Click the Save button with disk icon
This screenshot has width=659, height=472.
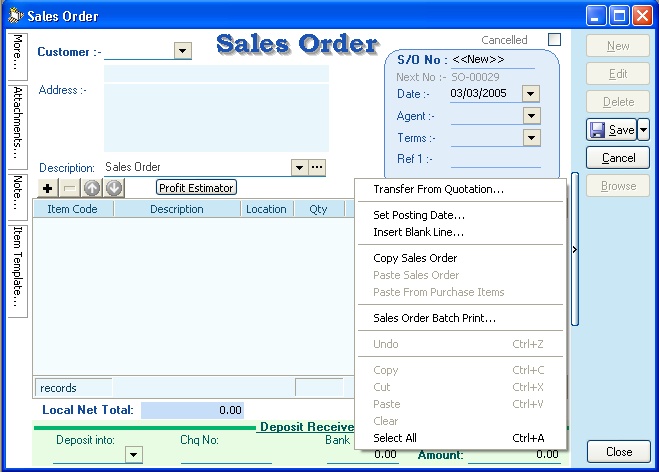pos(611,130)
